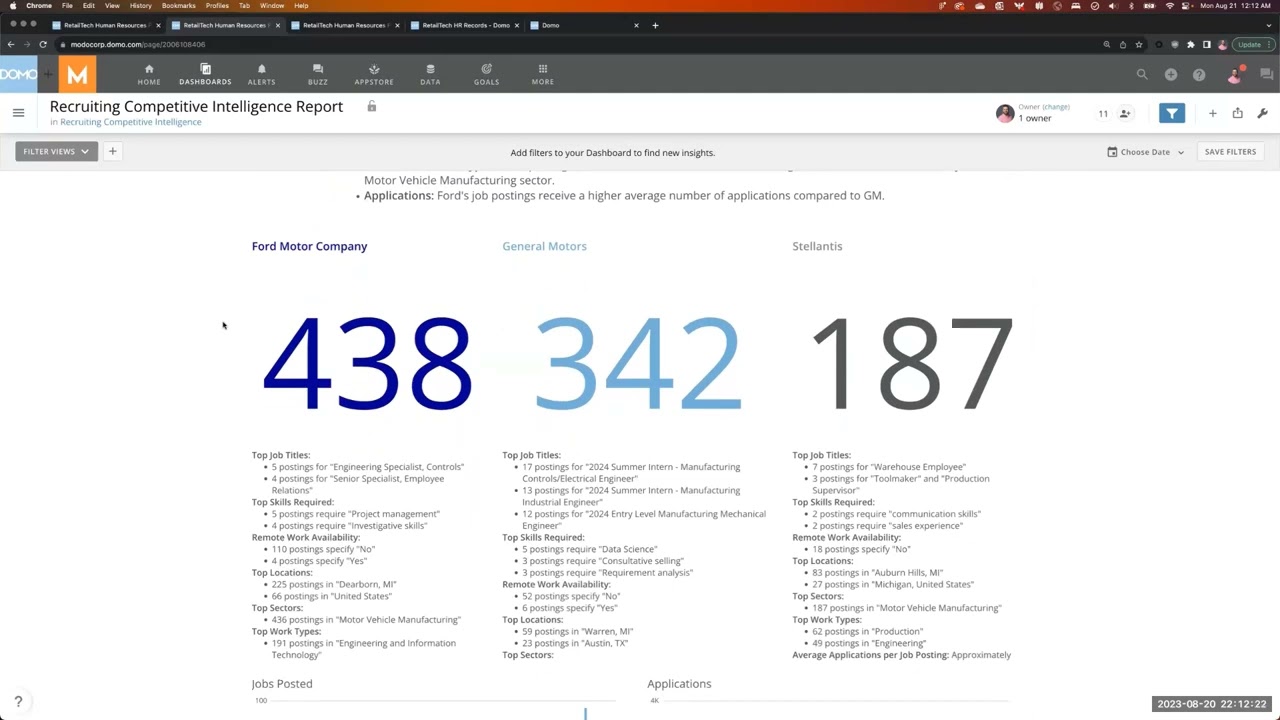Click the report title text
The width and height of the screenshot is (1280, 720).
(196, 106)
